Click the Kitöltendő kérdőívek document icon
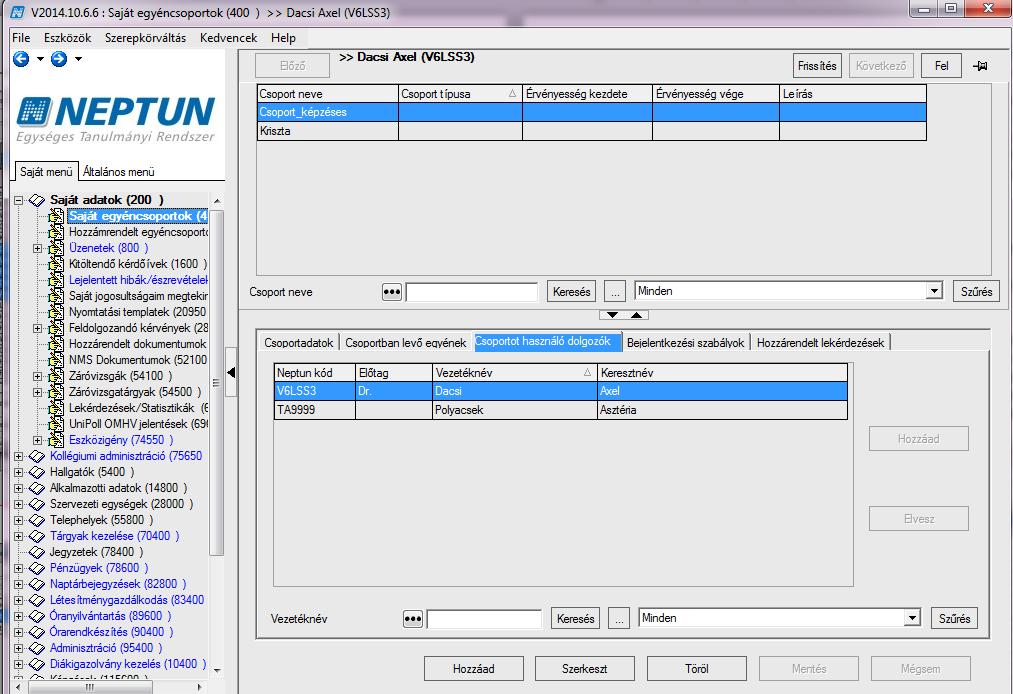The height and width of the screenshot is (694, 1013). tap(56, 264)
